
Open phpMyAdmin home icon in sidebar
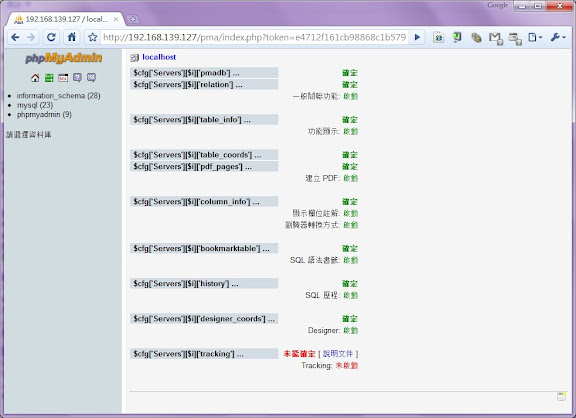click(x=35, y=78)
